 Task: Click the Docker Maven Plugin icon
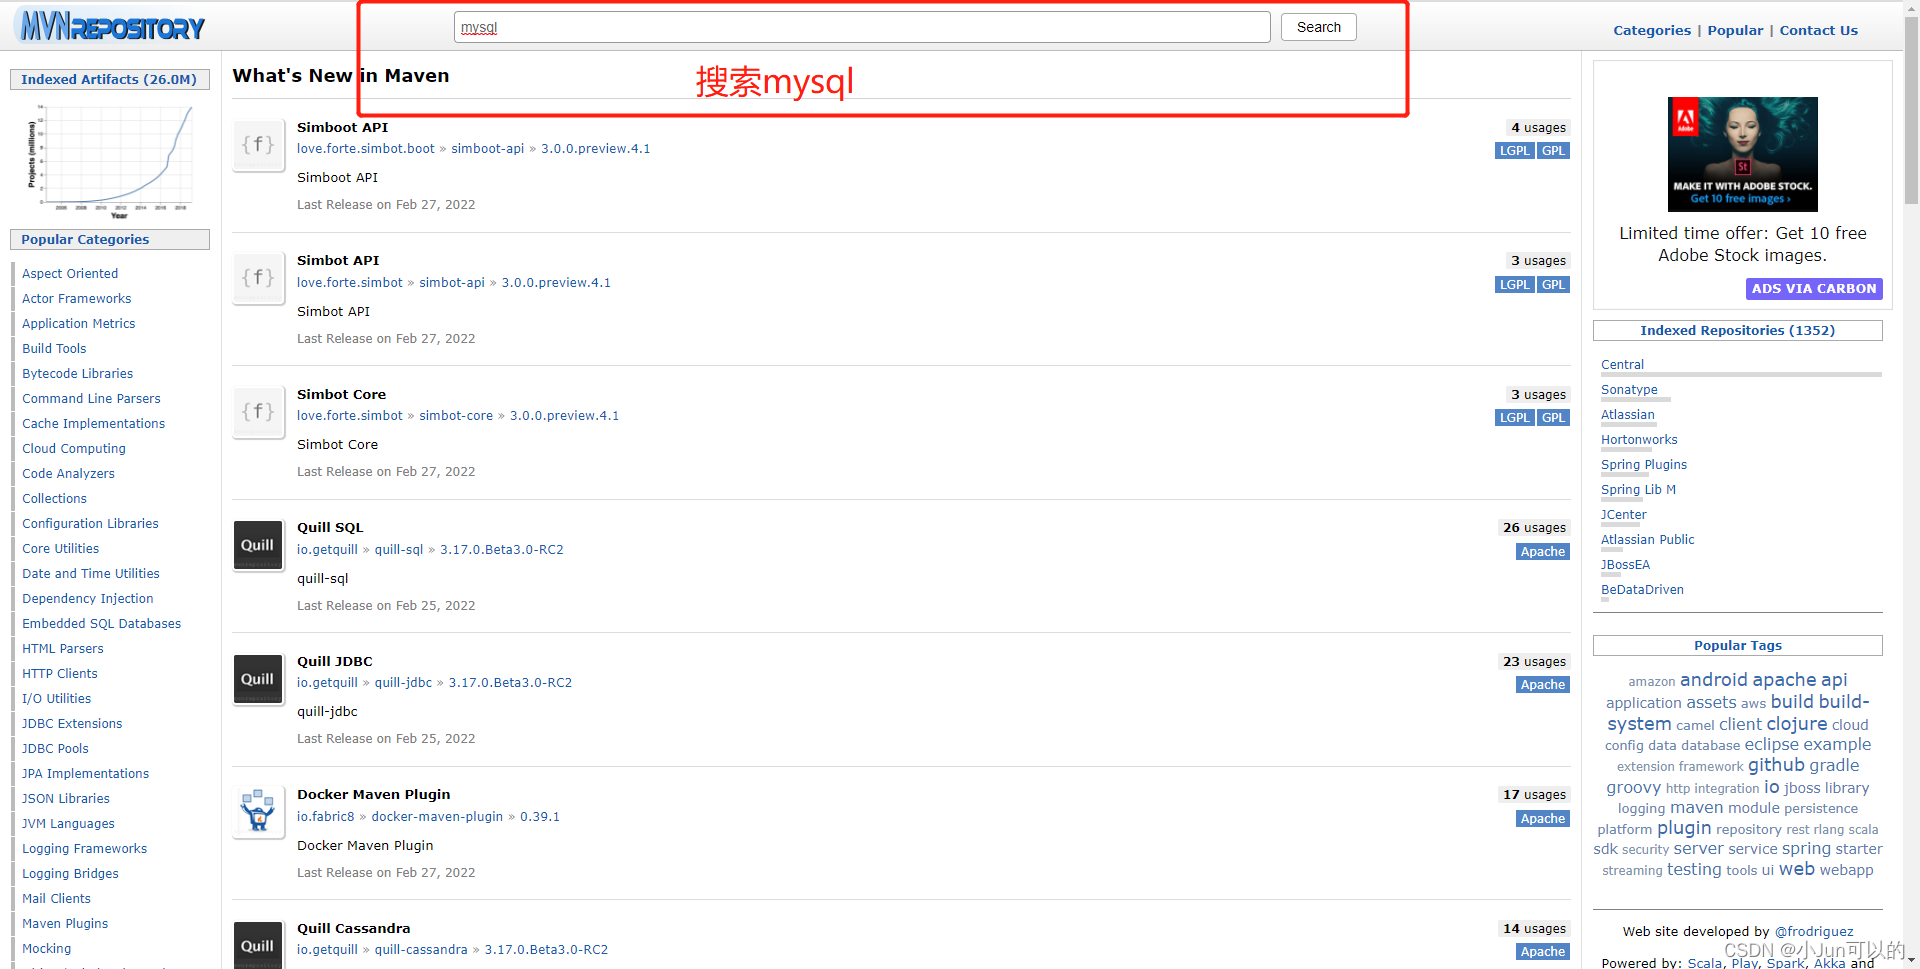click(x=258, y=812)
